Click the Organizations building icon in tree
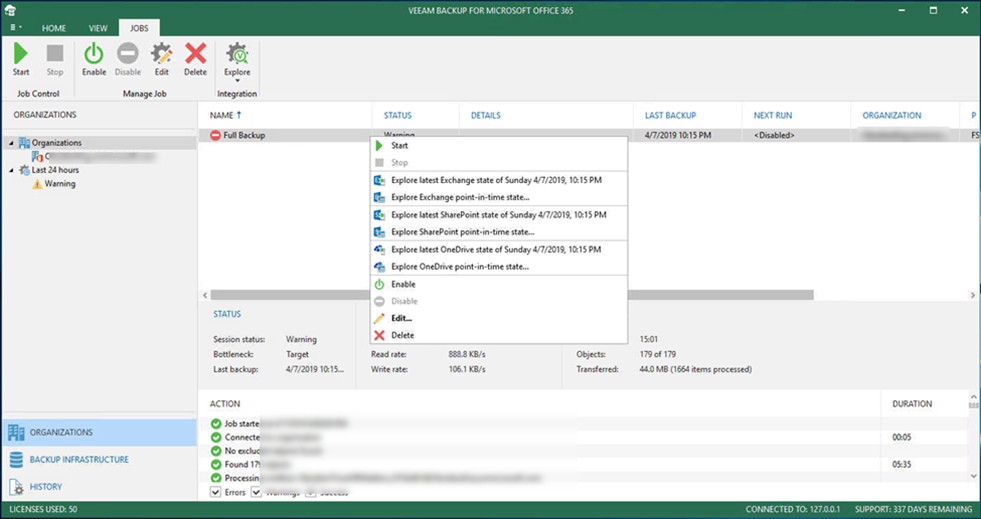 (24, 143)
